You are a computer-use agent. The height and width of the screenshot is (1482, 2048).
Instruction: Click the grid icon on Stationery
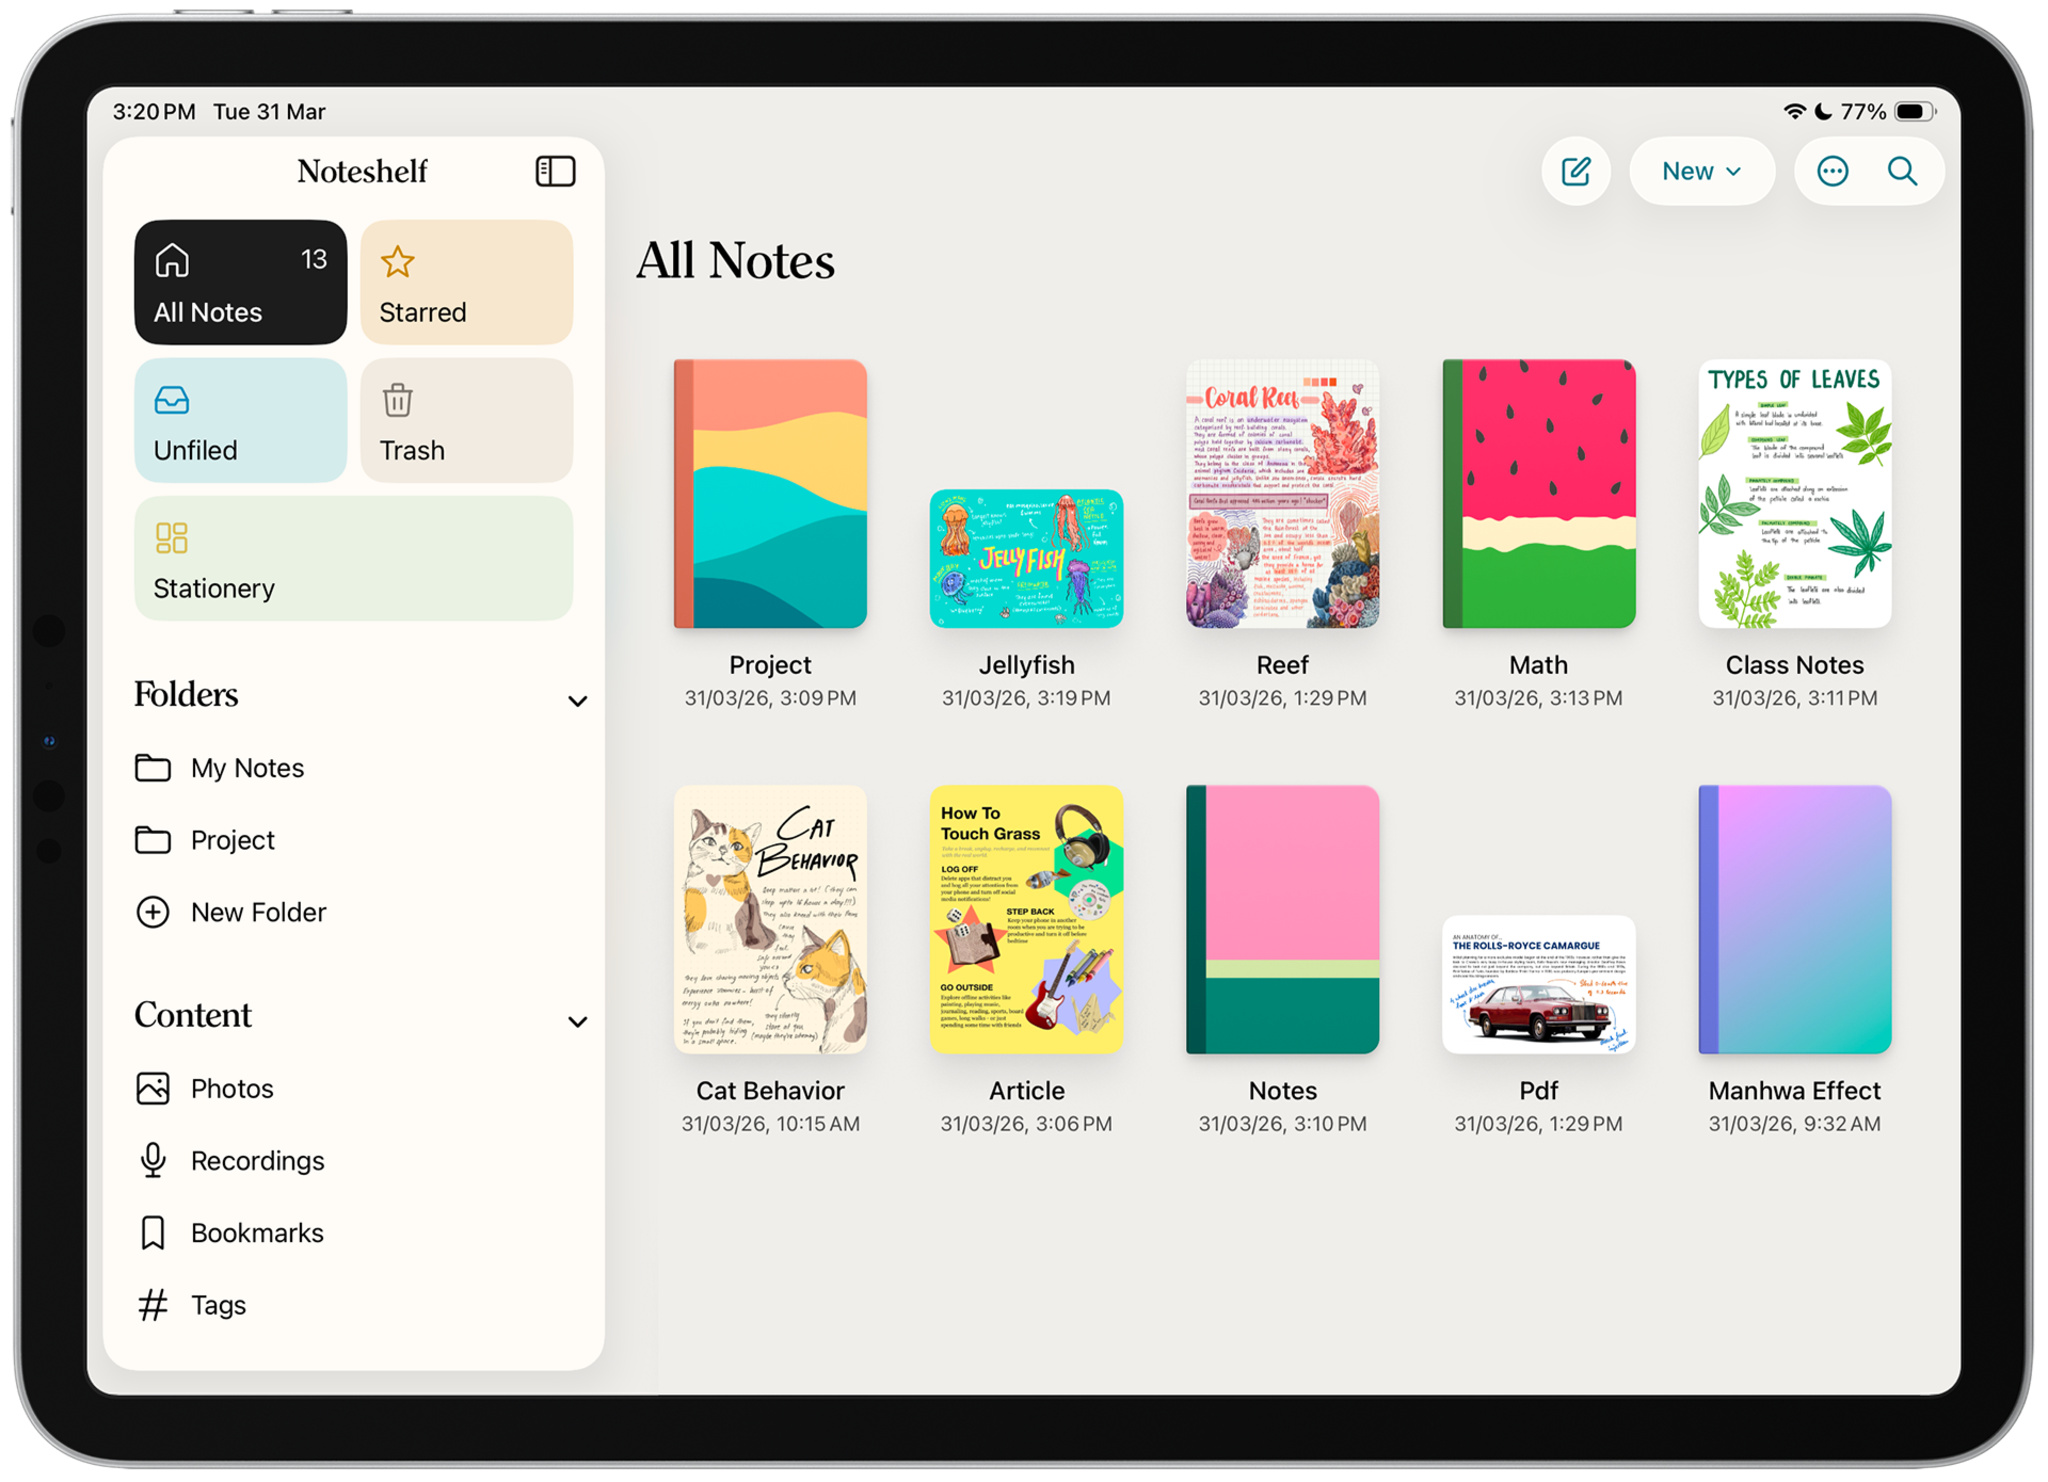click(x=171, y=538)
